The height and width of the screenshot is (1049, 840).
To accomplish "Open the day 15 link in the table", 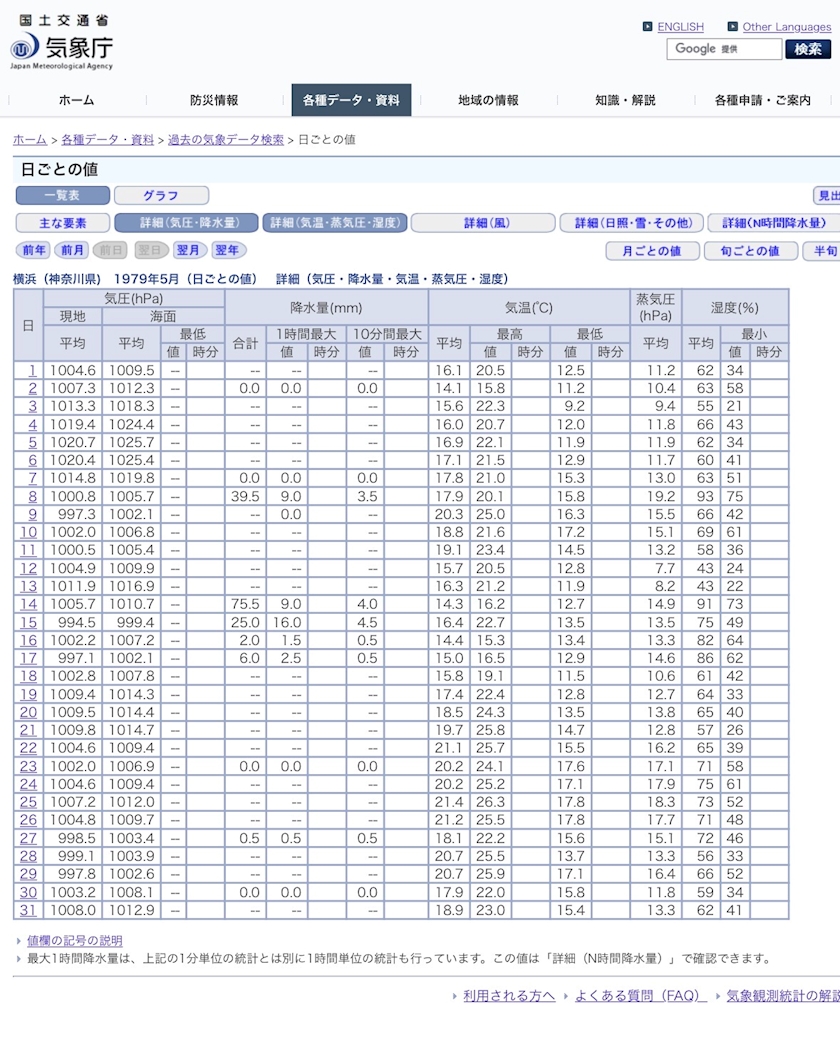I will [28, 622].
